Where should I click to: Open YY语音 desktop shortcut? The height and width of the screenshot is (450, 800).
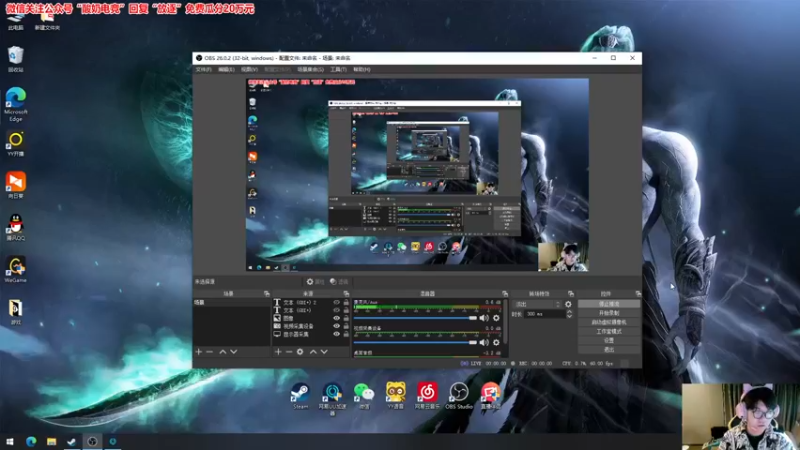(x=395, y=396)
